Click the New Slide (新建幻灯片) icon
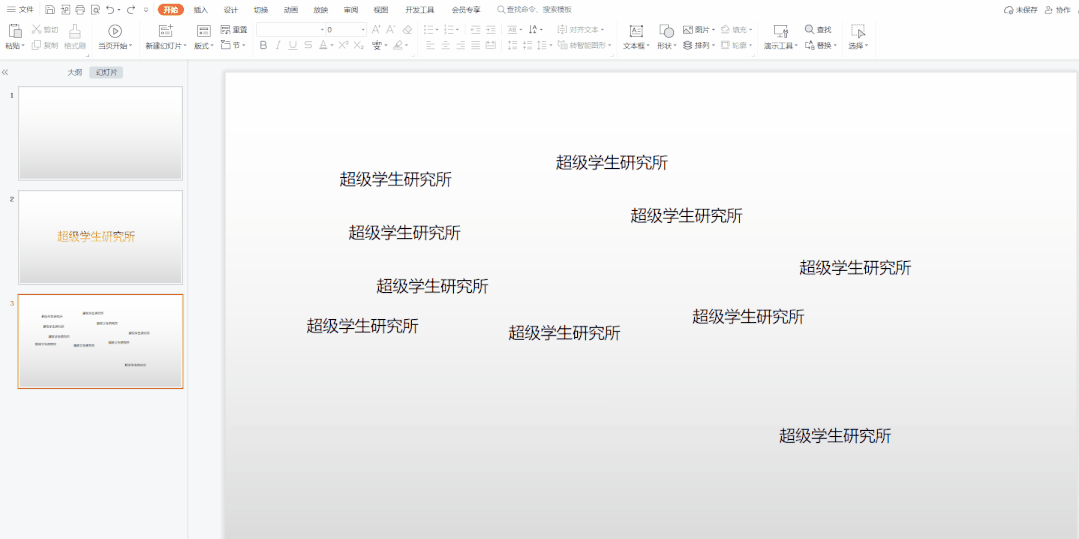The image size is (1079, 539). tap(166, 31)
